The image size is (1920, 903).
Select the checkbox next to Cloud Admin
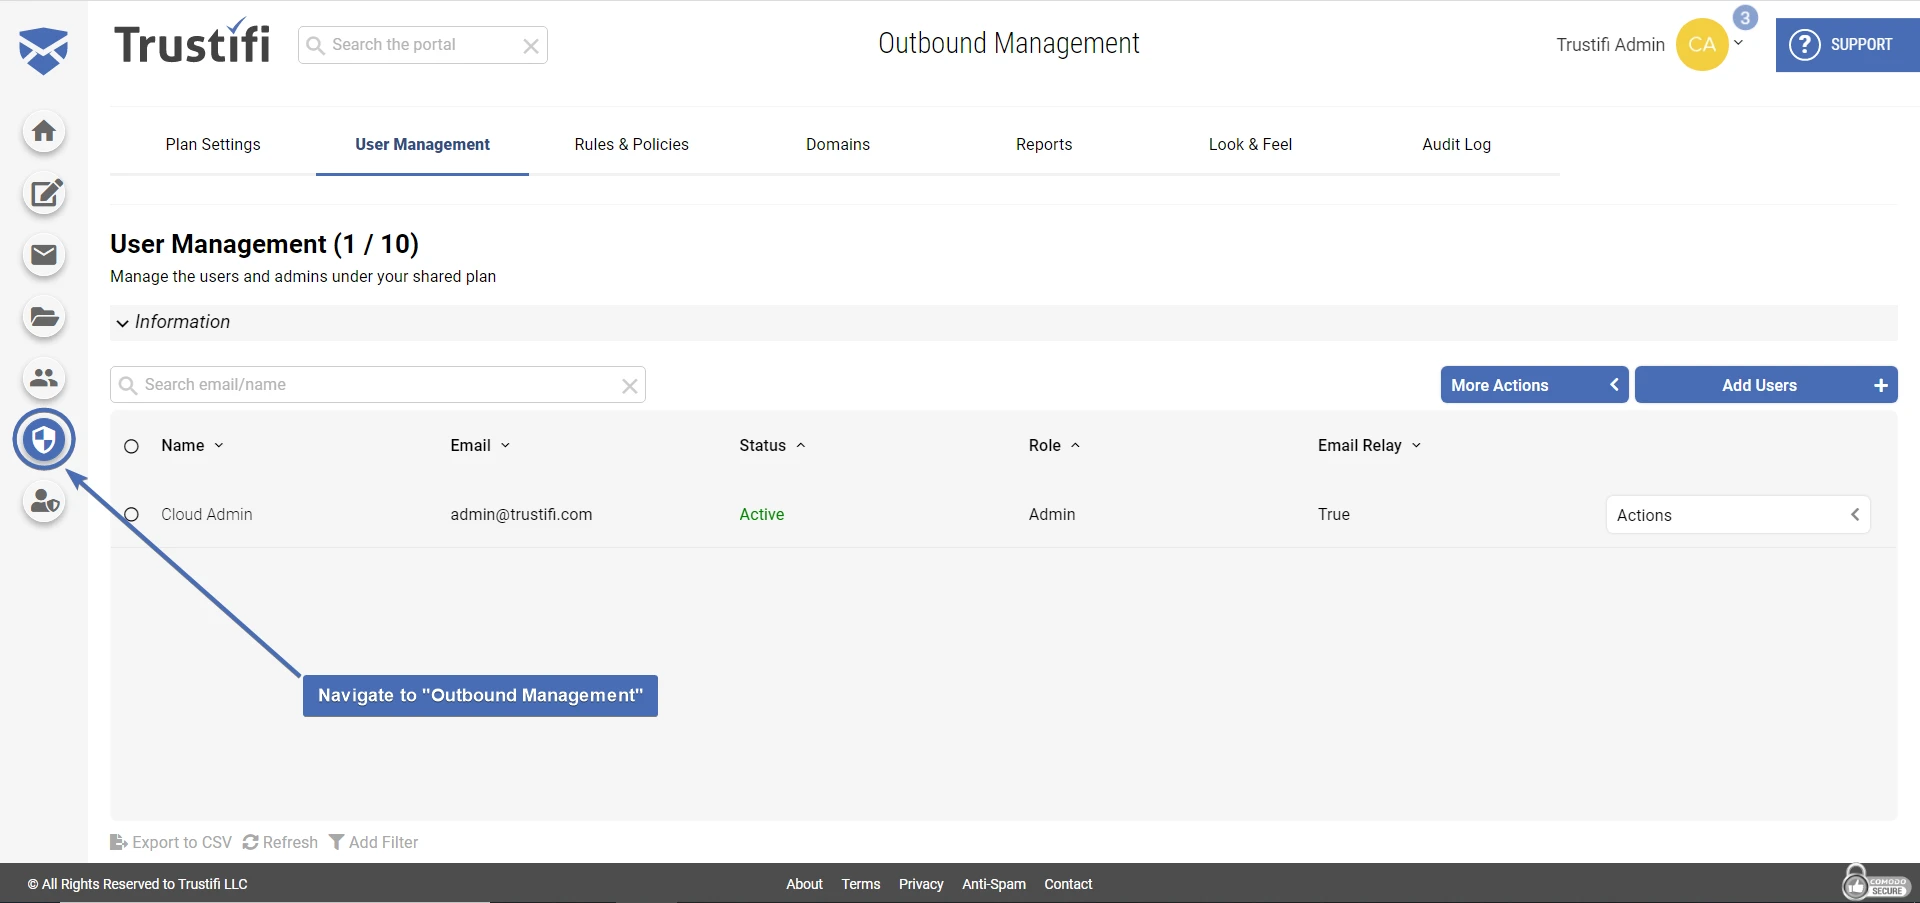[x=131, y=514]
